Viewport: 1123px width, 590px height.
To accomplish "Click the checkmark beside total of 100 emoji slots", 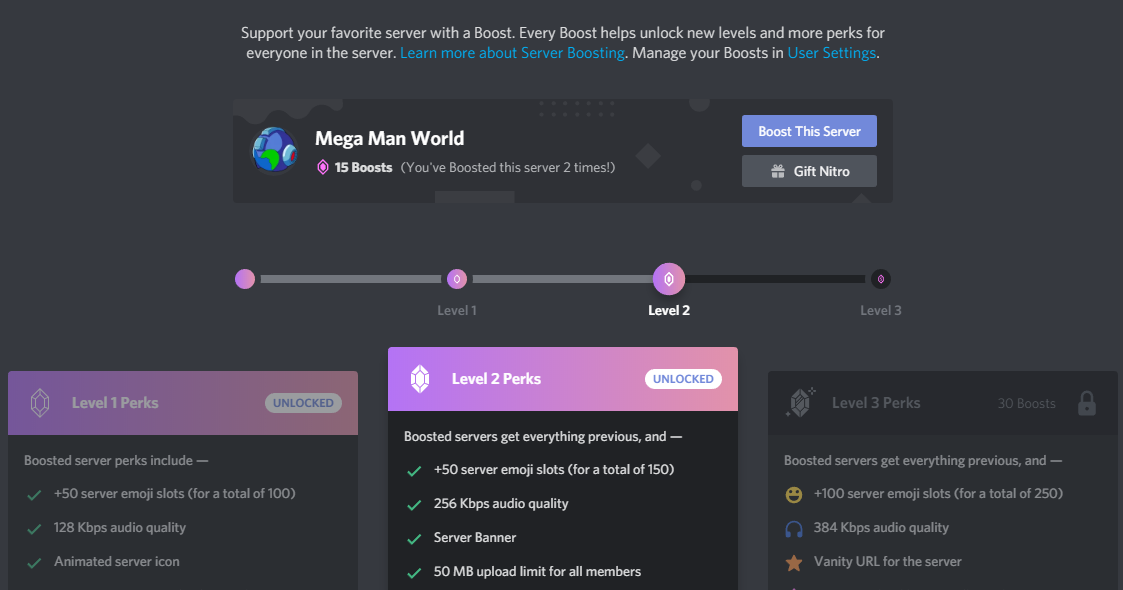I will point(34,495).
